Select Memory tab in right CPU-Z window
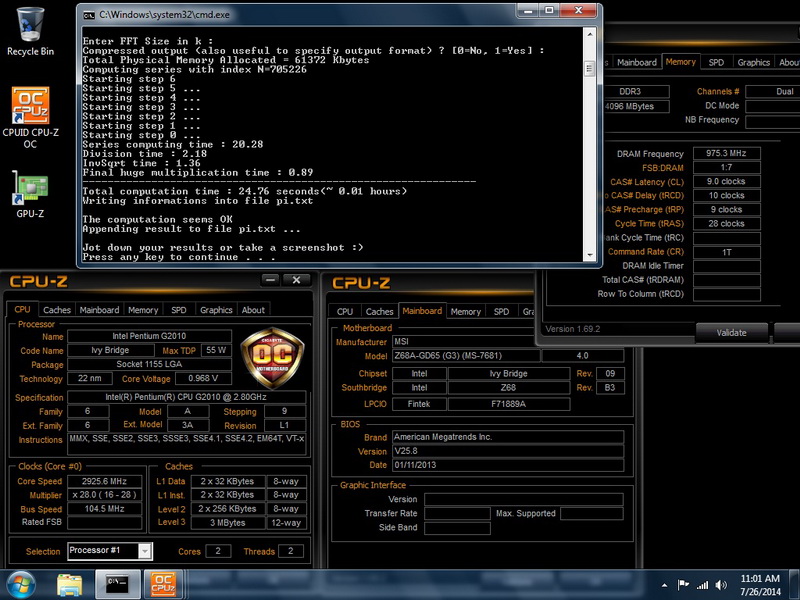 [x=681, y=62]
